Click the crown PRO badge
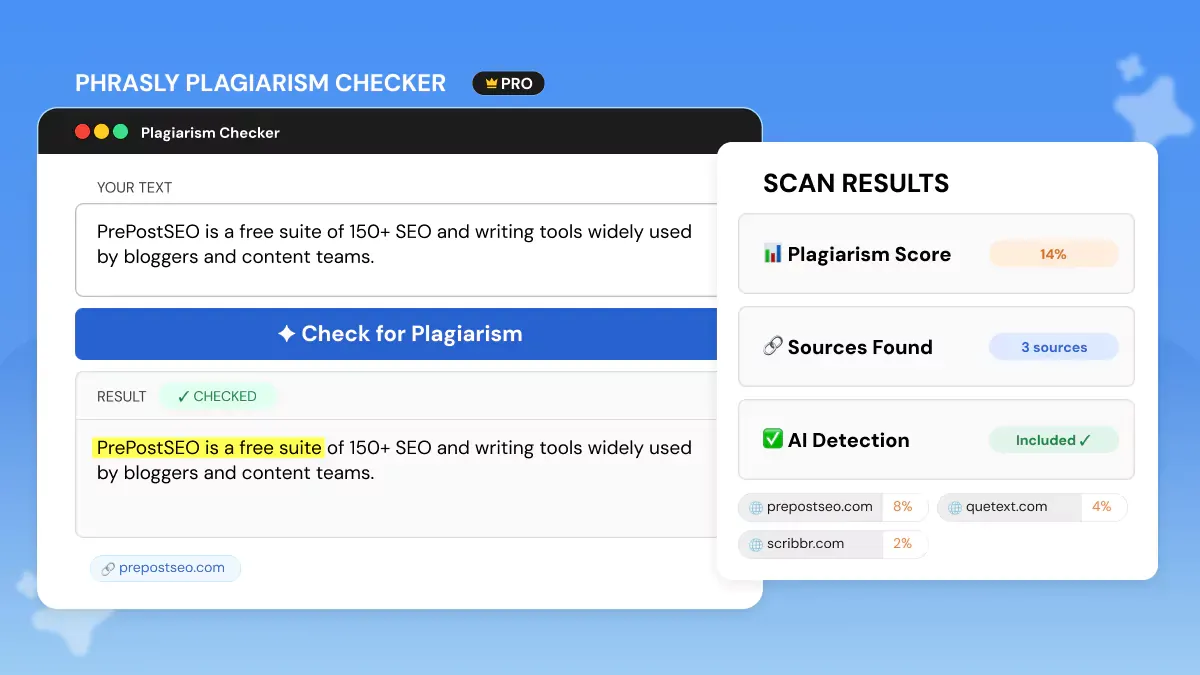The height and width of the screenshot is (675, 1200). coord(508,84)
